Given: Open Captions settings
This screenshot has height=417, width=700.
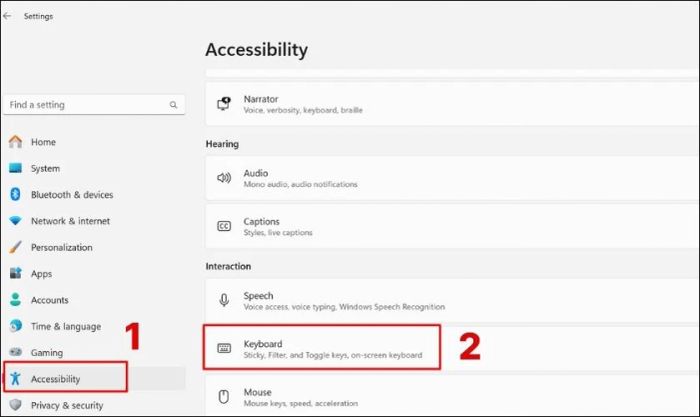Looking at the screenshot, I should pyautogui.click(x=452, y=226).
